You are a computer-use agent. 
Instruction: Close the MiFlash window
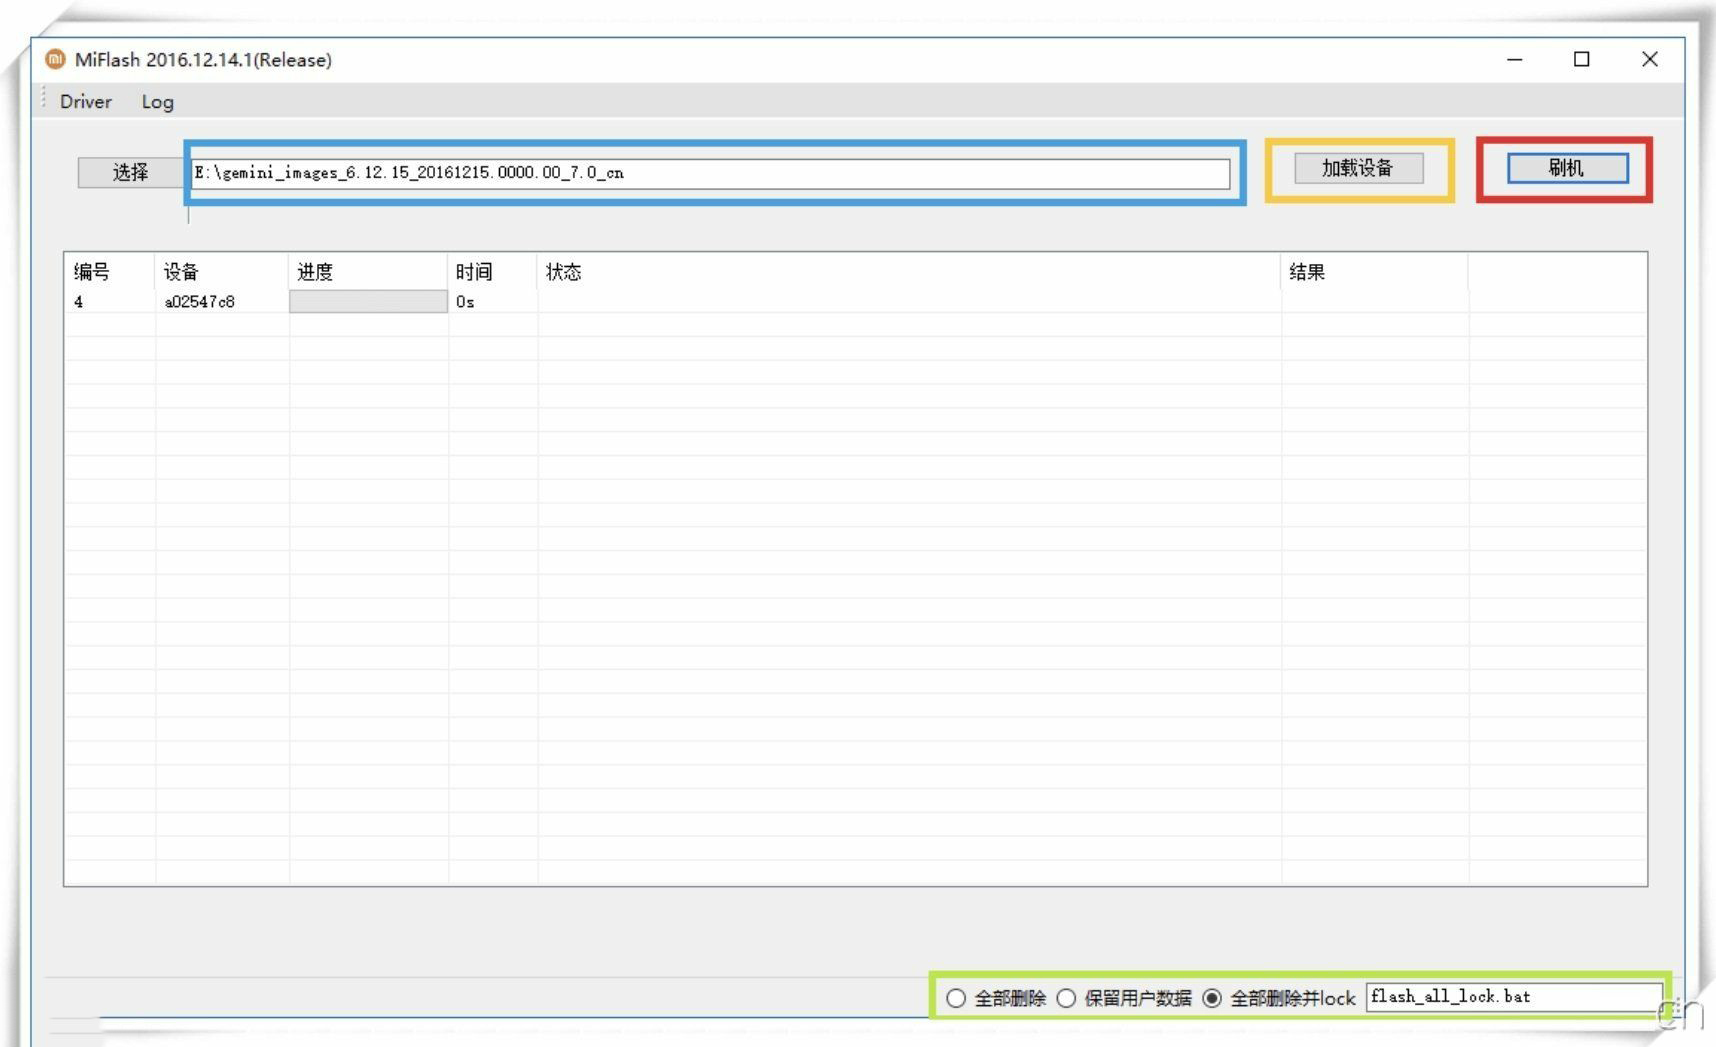[x=1650, y=59]
